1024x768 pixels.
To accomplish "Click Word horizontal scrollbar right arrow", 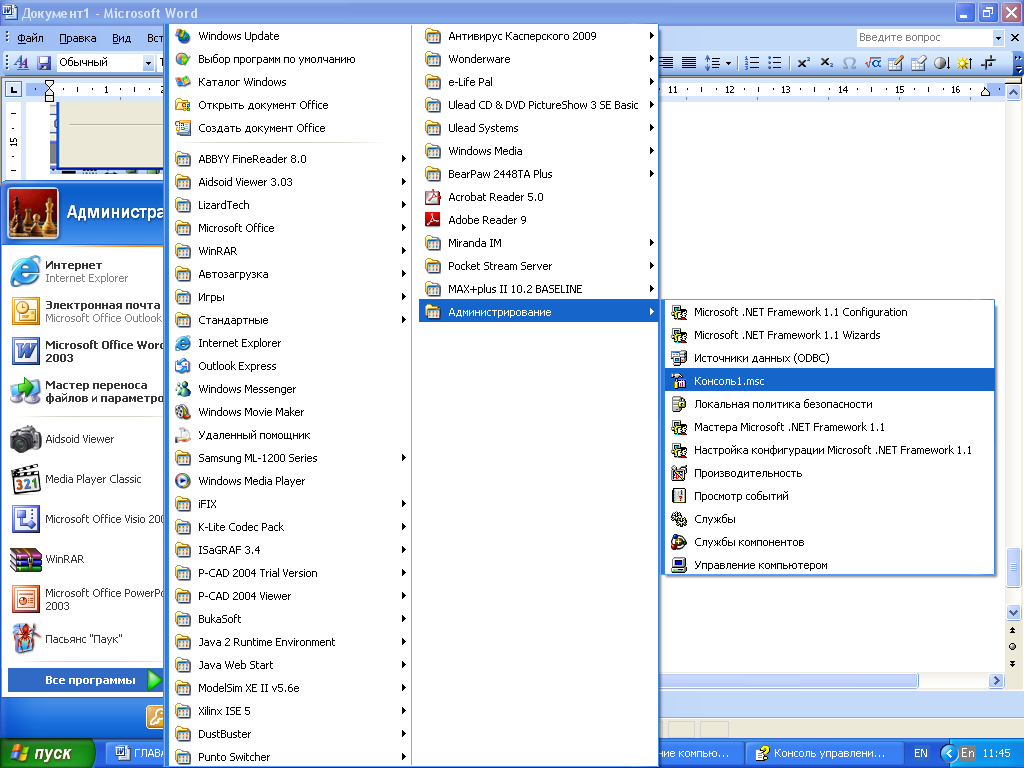I will pos(996,680).
